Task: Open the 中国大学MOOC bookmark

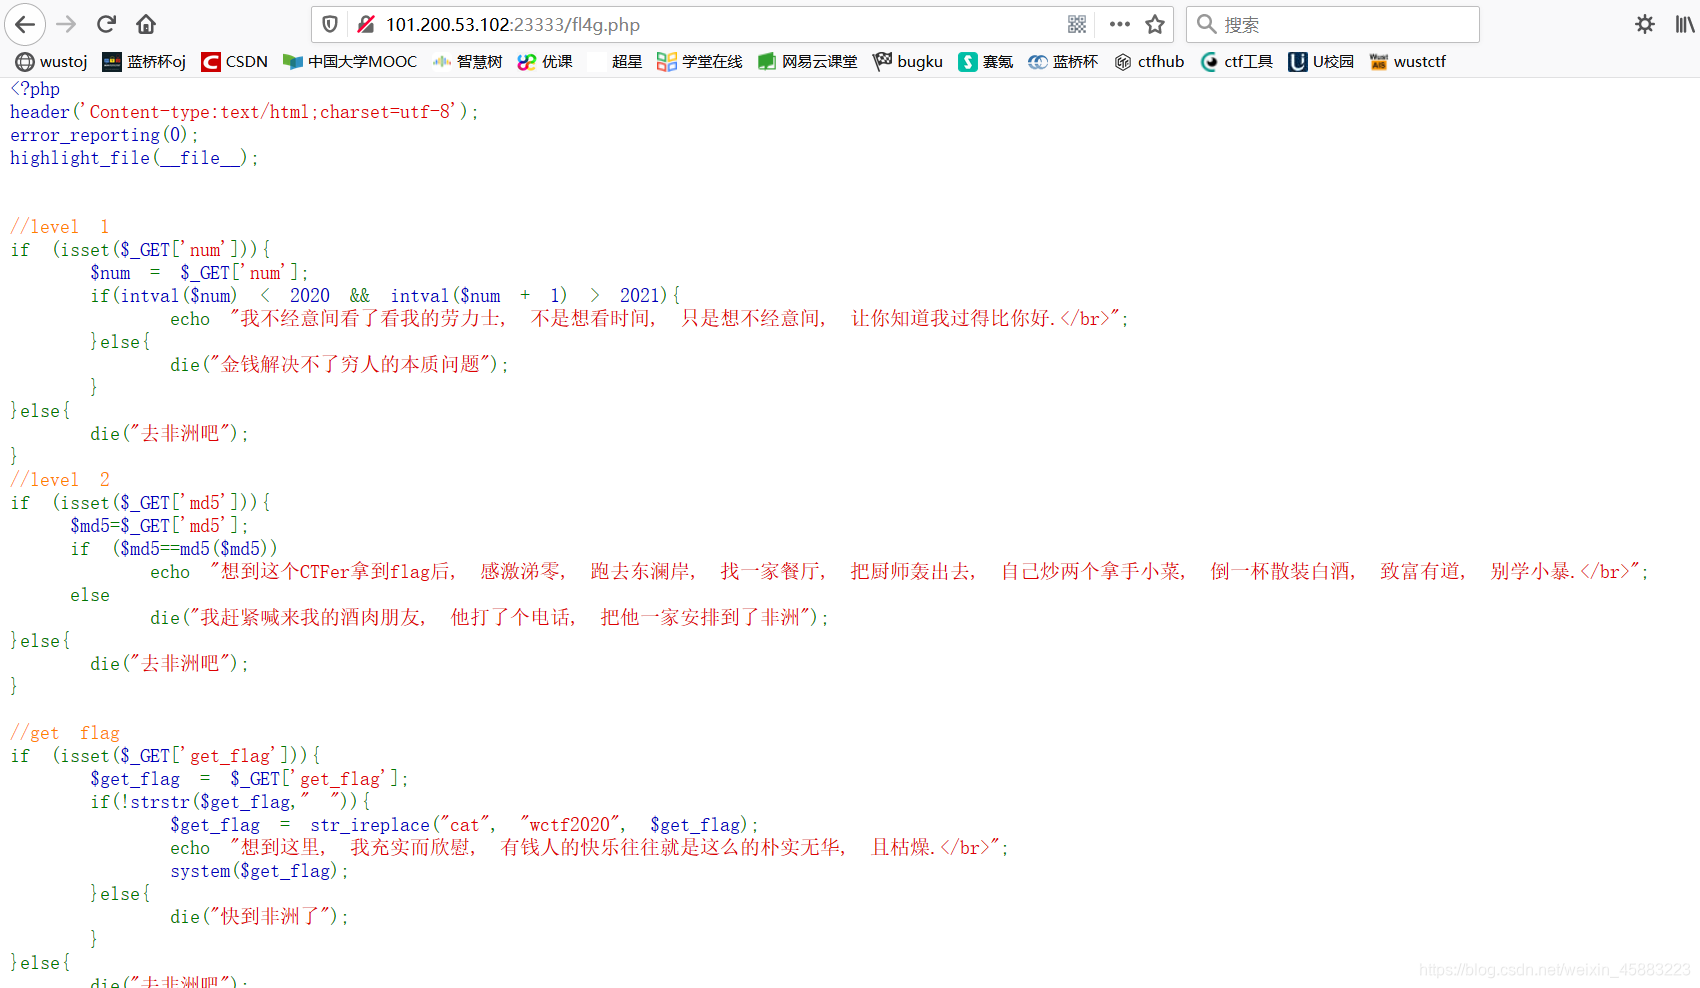Action: point(350,62)
